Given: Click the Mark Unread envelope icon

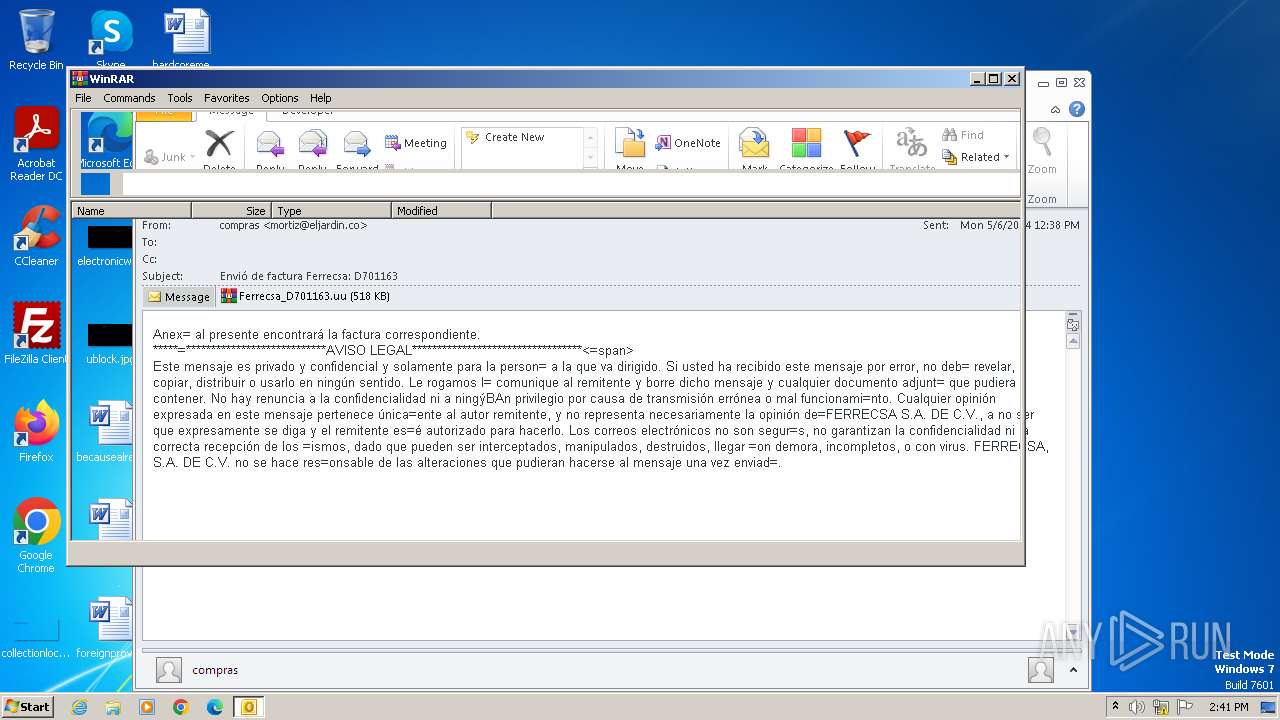Looking at the screenshot, I should (x=754, y=143).
